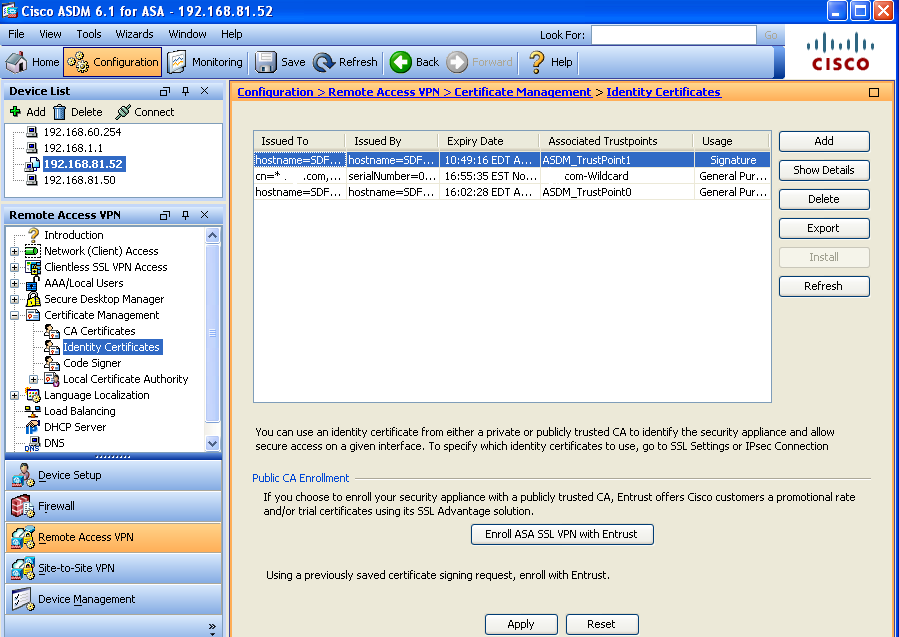This screenshot has height=637, width=899.
Task: Undock the Remote Access VPN panel
Action: 165,215
